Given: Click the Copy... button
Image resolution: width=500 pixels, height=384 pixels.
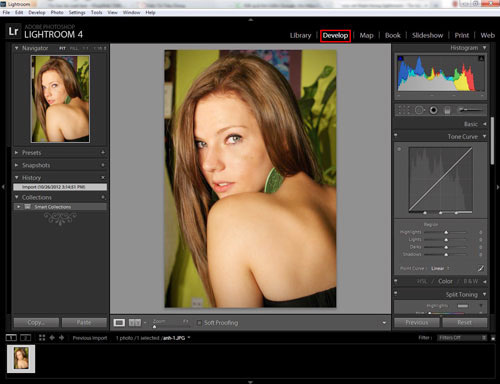Looking at the screenshot, I should coord(36,322).
